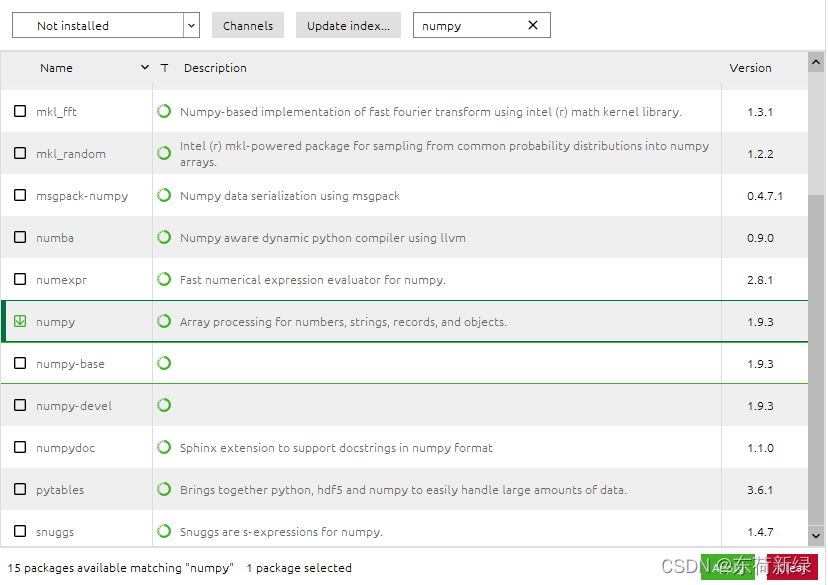Screen dimensions: 828x585
Task: Click the package type icon for numpy-devel
Action: tap(164, 405)
